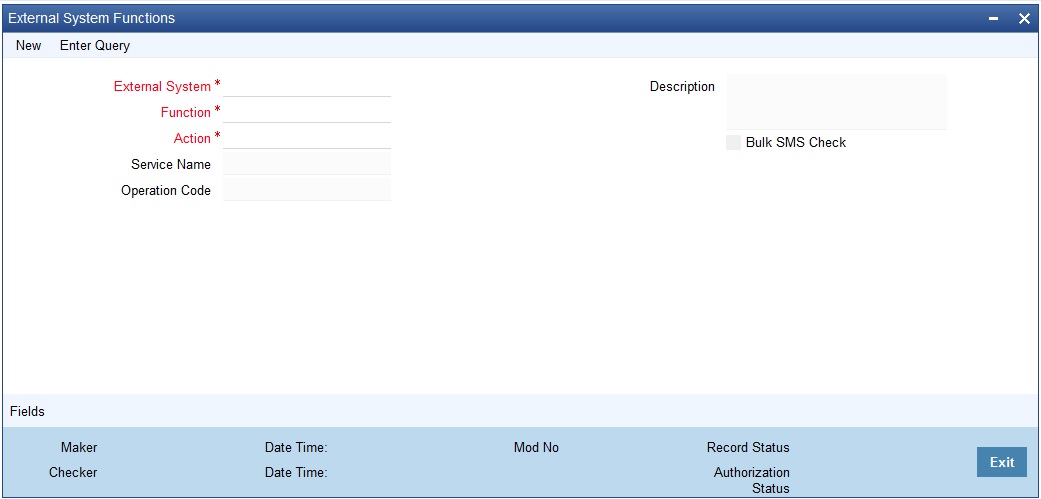
Task: Click into the Action input field
Action: pyautogui.click(x=307, y=138)
